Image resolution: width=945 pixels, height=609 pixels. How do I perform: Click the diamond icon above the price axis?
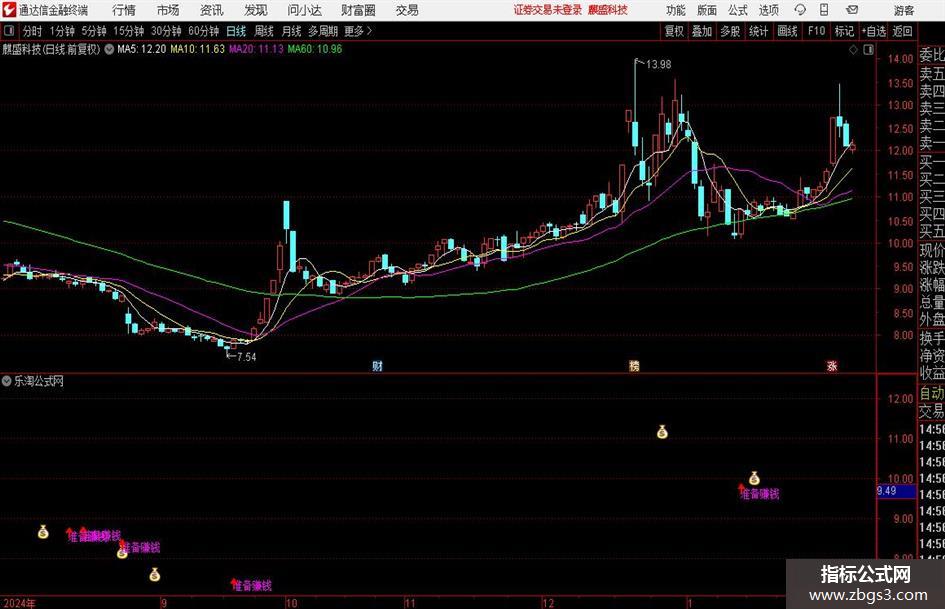click(853, 50)
